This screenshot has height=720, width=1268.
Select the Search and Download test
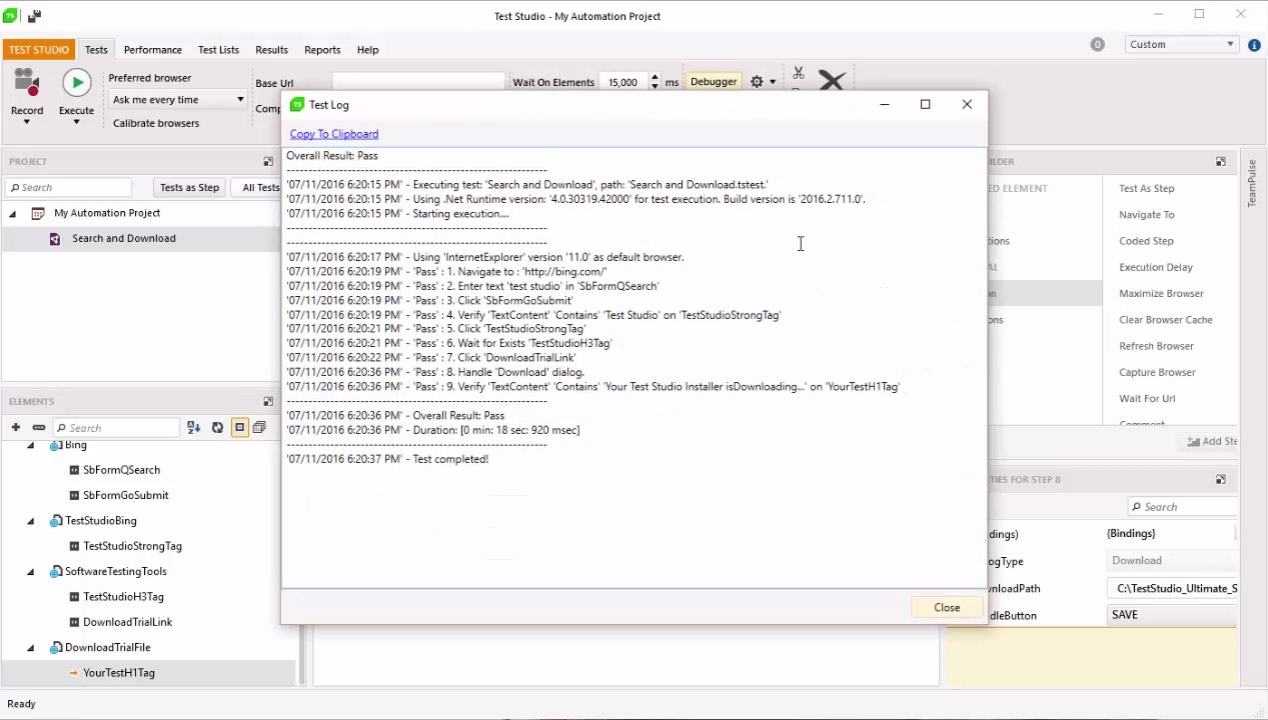pos(124,238)
